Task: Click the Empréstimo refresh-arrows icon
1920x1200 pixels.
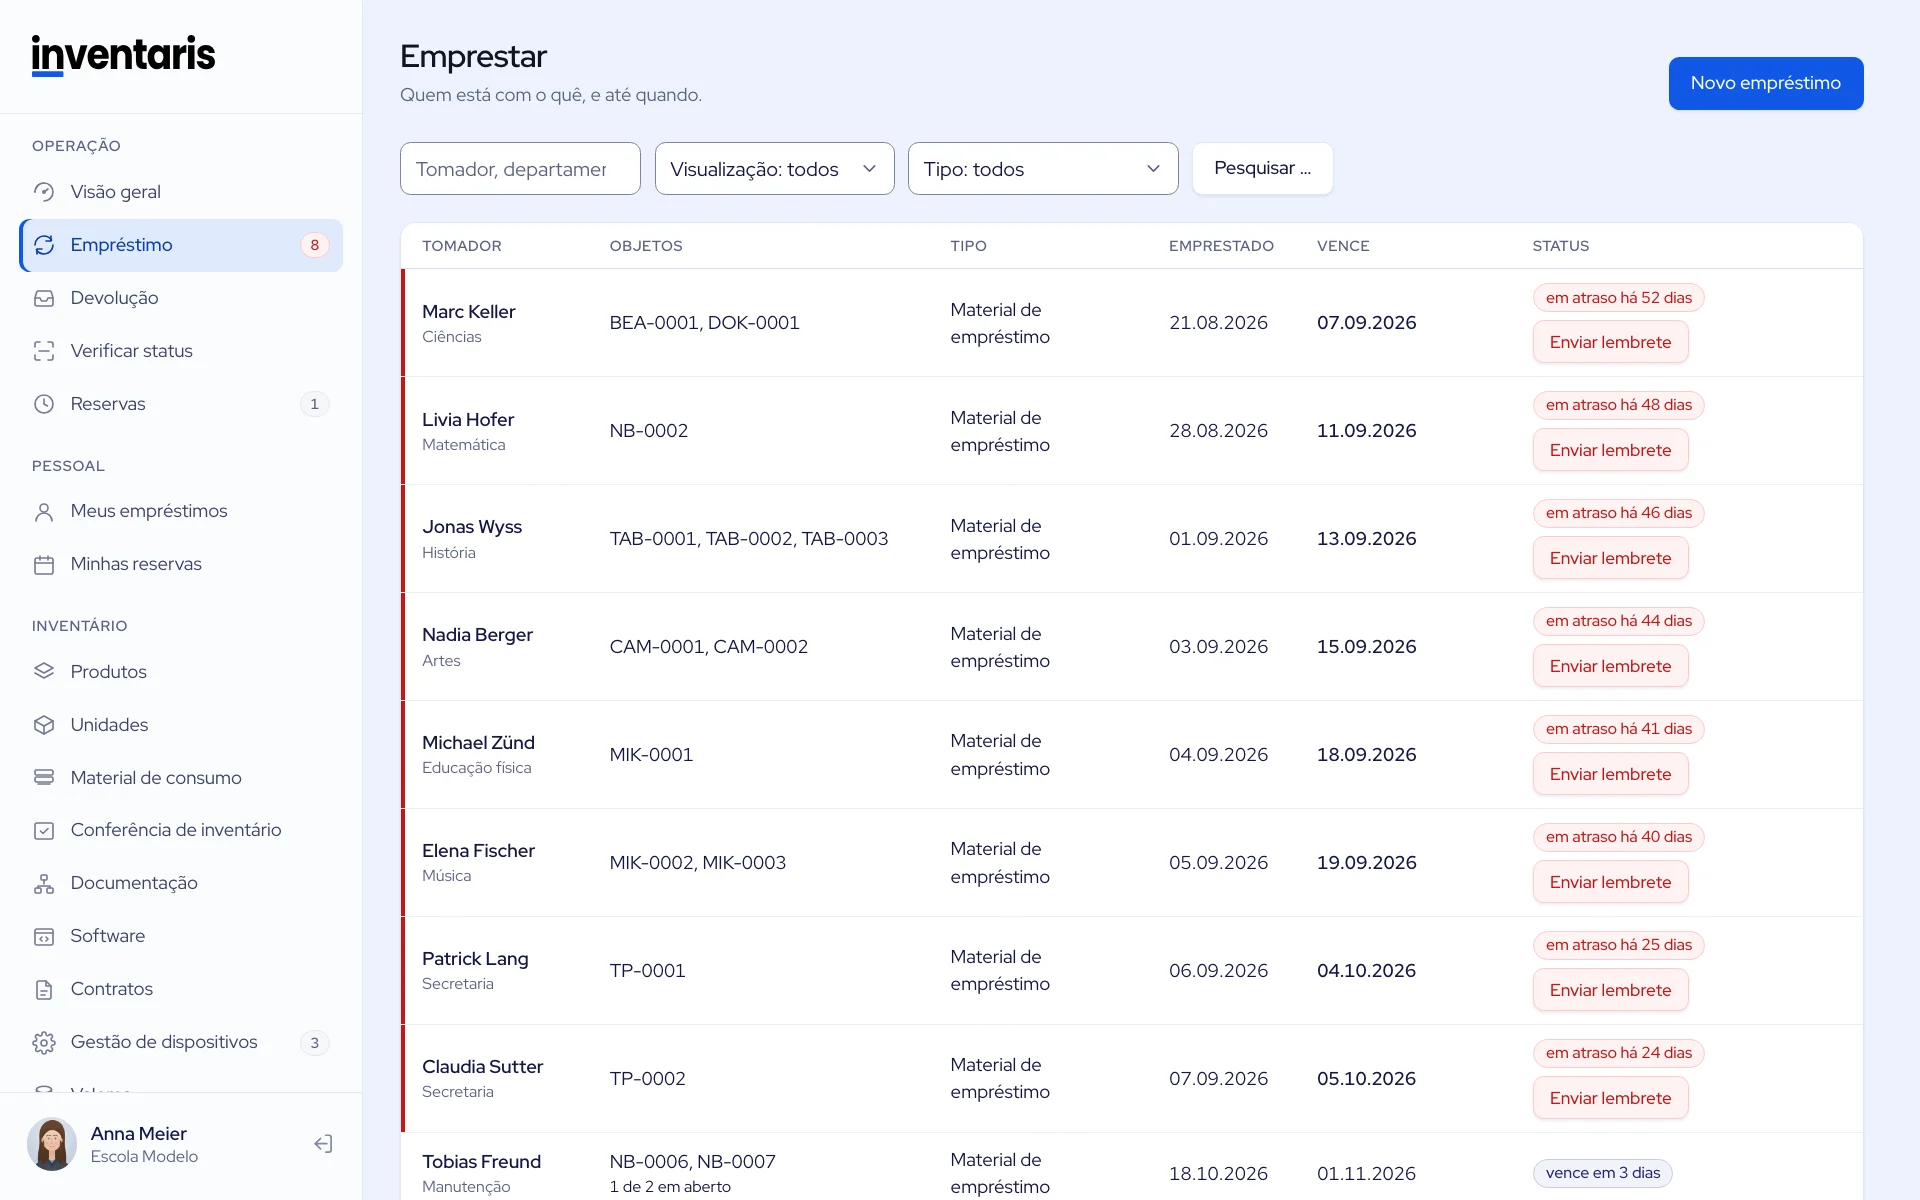Action: [44, 245]
